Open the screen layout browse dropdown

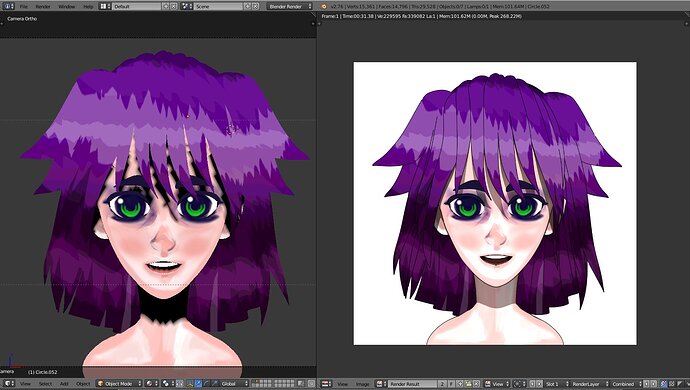coord(105,7)
